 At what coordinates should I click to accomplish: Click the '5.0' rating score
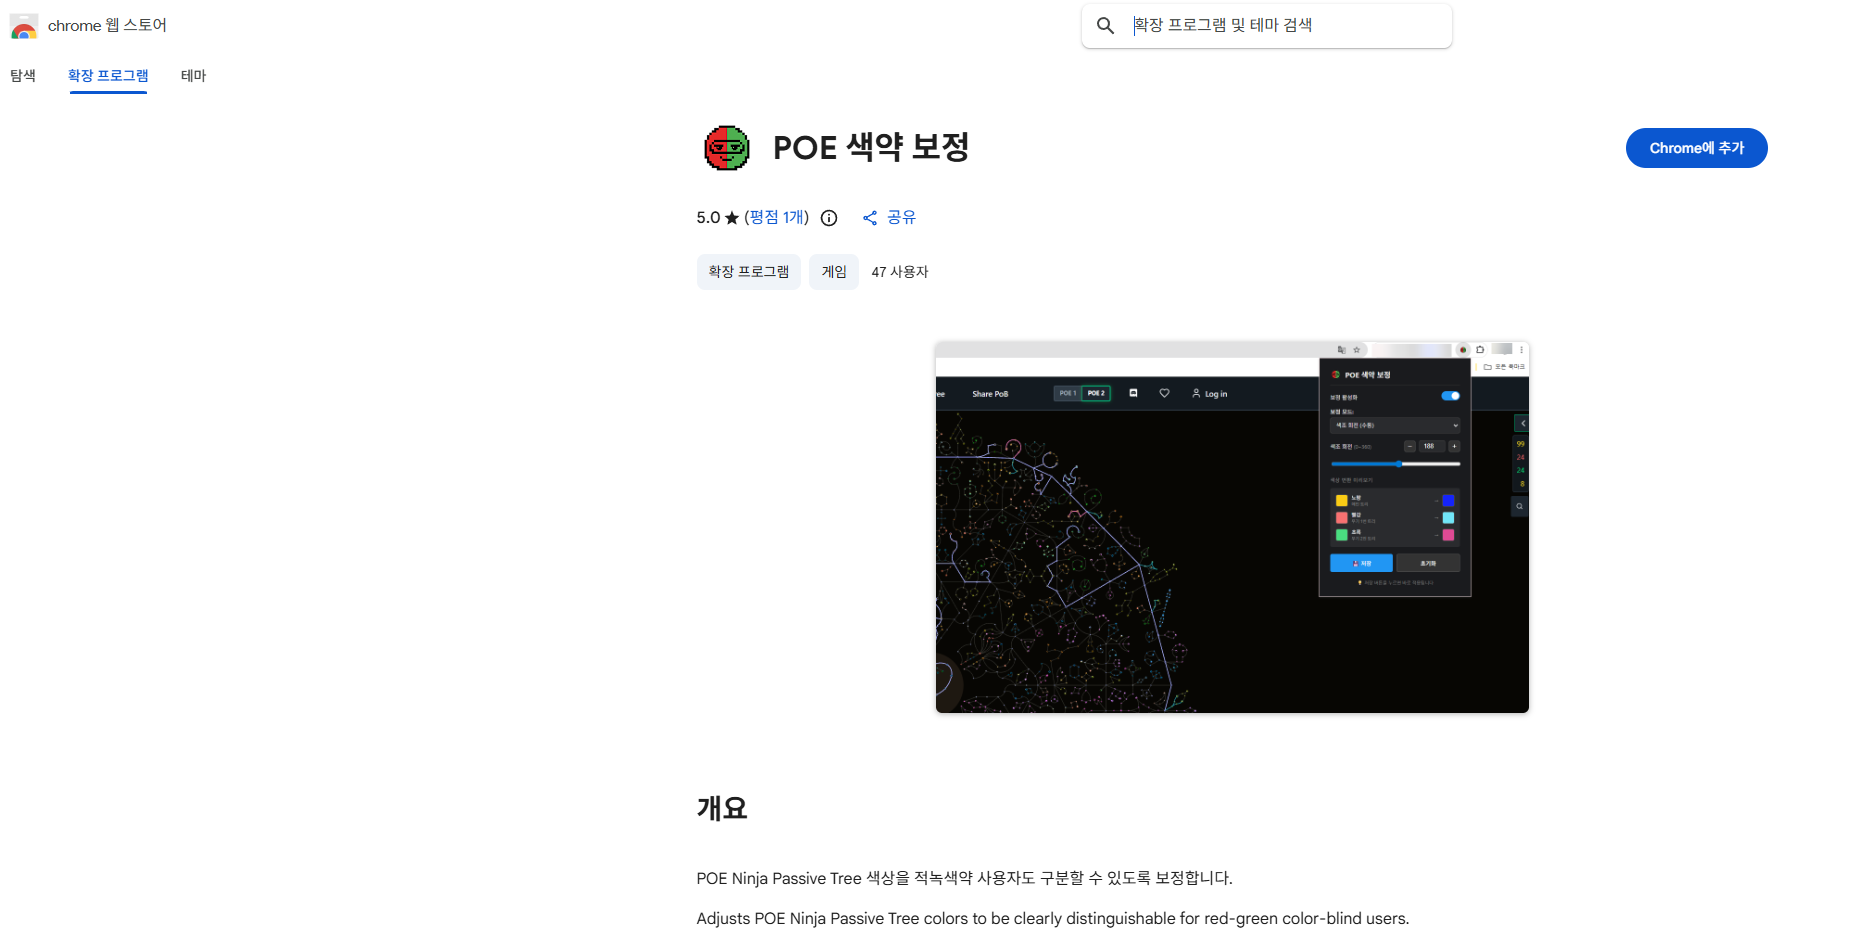click(708, 218)
